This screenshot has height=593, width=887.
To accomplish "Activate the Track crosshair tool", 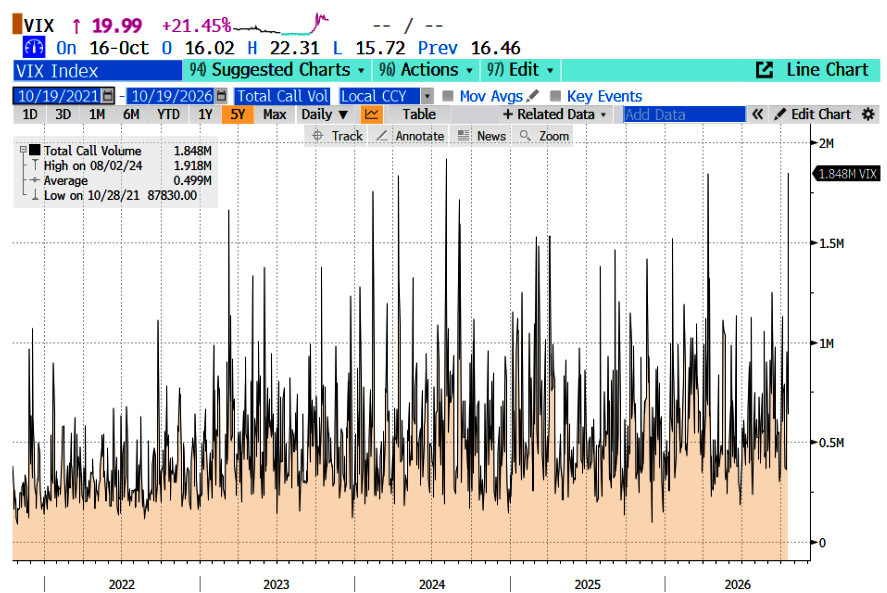I will click(337, 136).
